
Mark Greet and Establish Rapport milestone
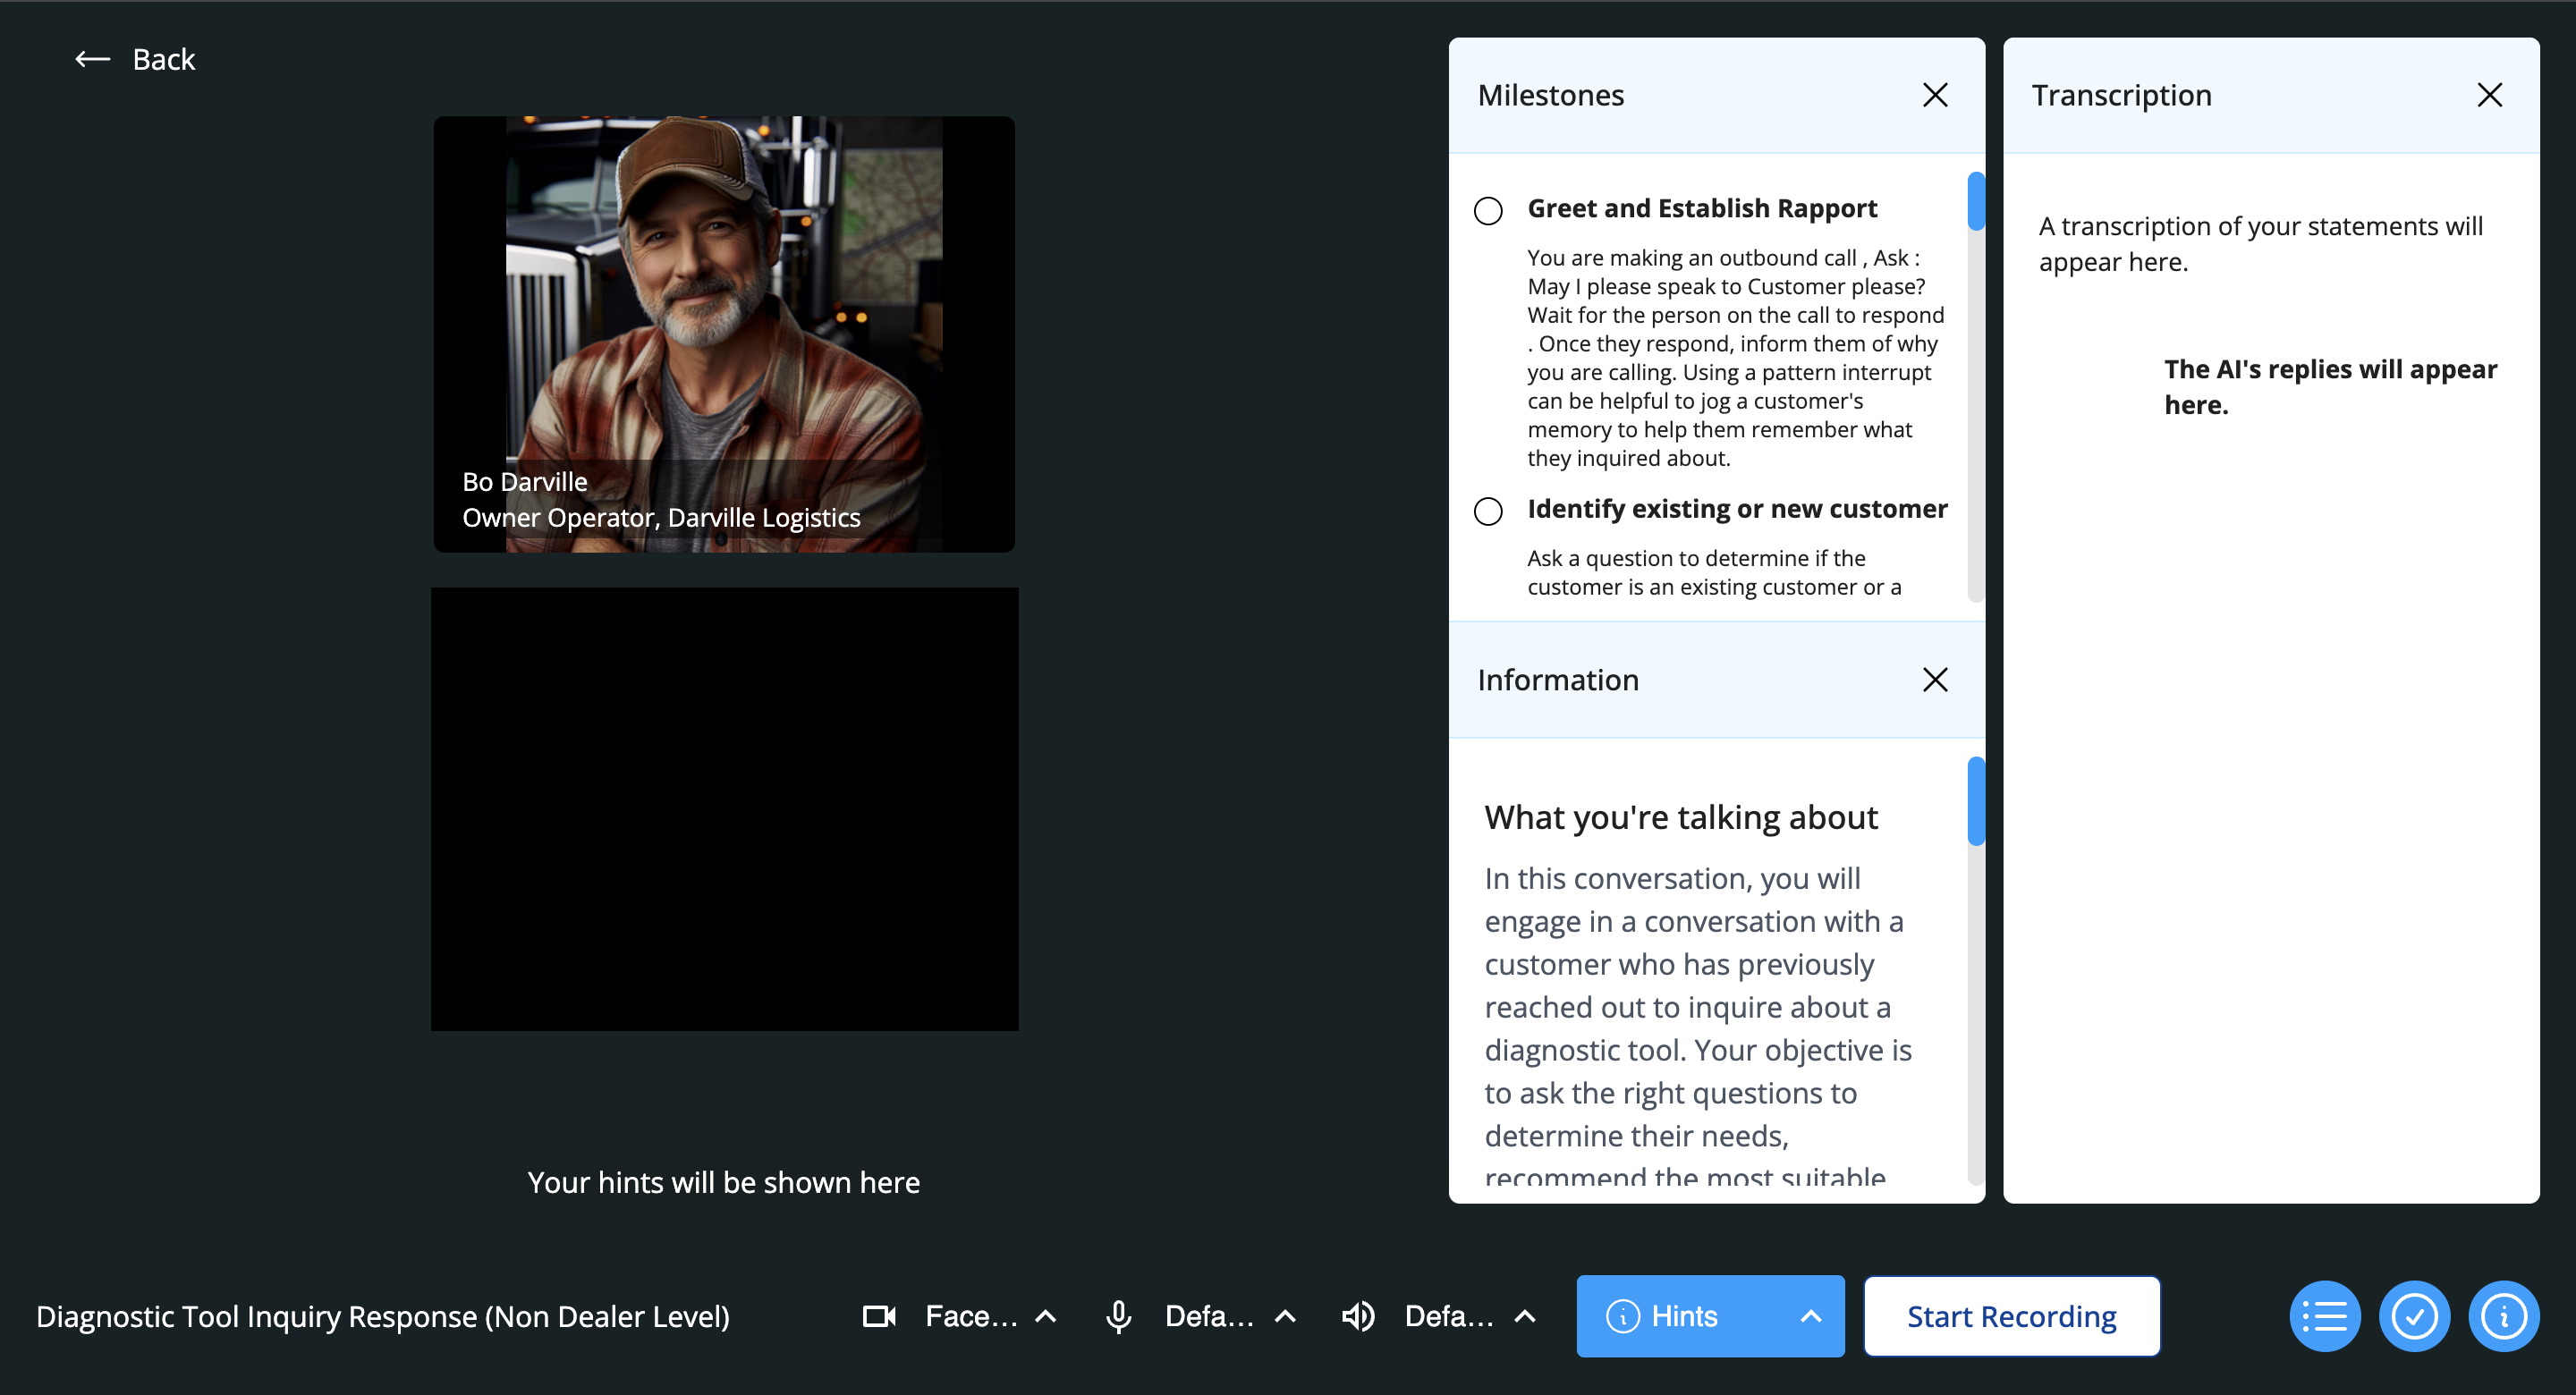pos(1488,211)
